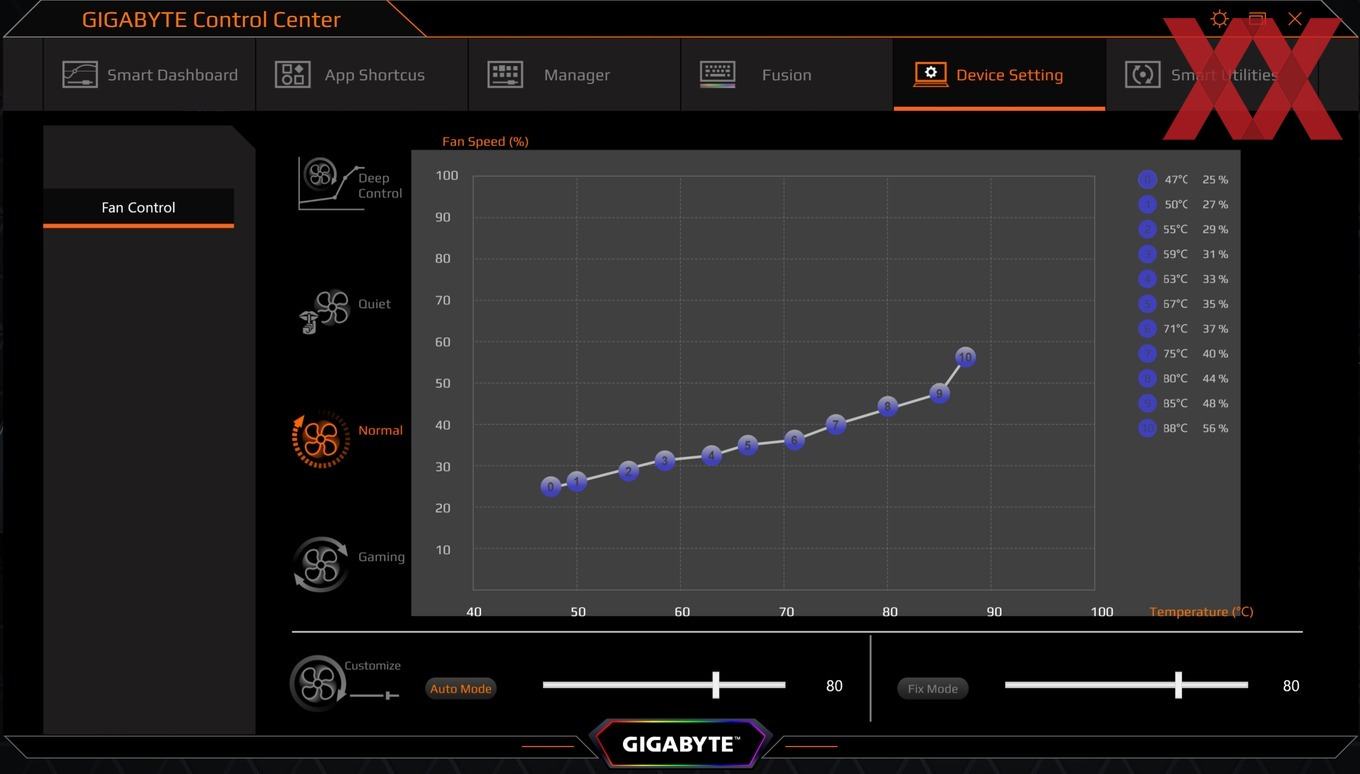The height and width of the screenshot is (774, 1360).
Task: Click legend dot for 55°C 29%
Action: tap(1147, 229)
